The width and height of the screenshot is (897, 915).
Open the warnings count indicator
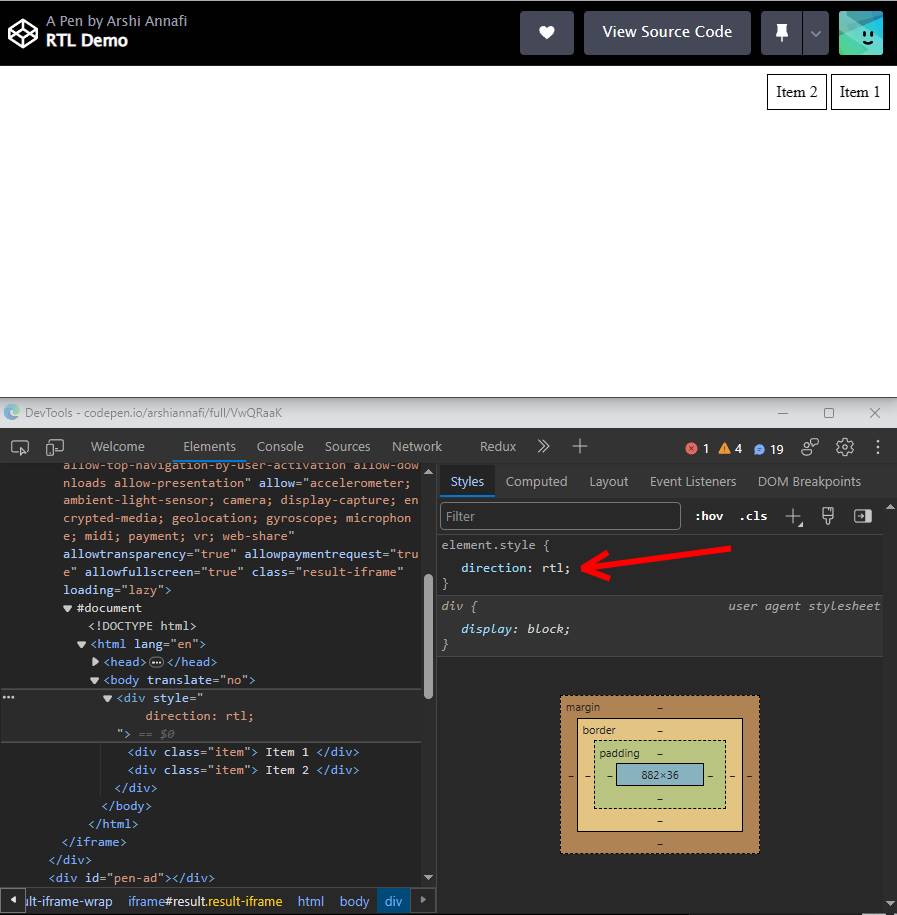pos(730,449)
